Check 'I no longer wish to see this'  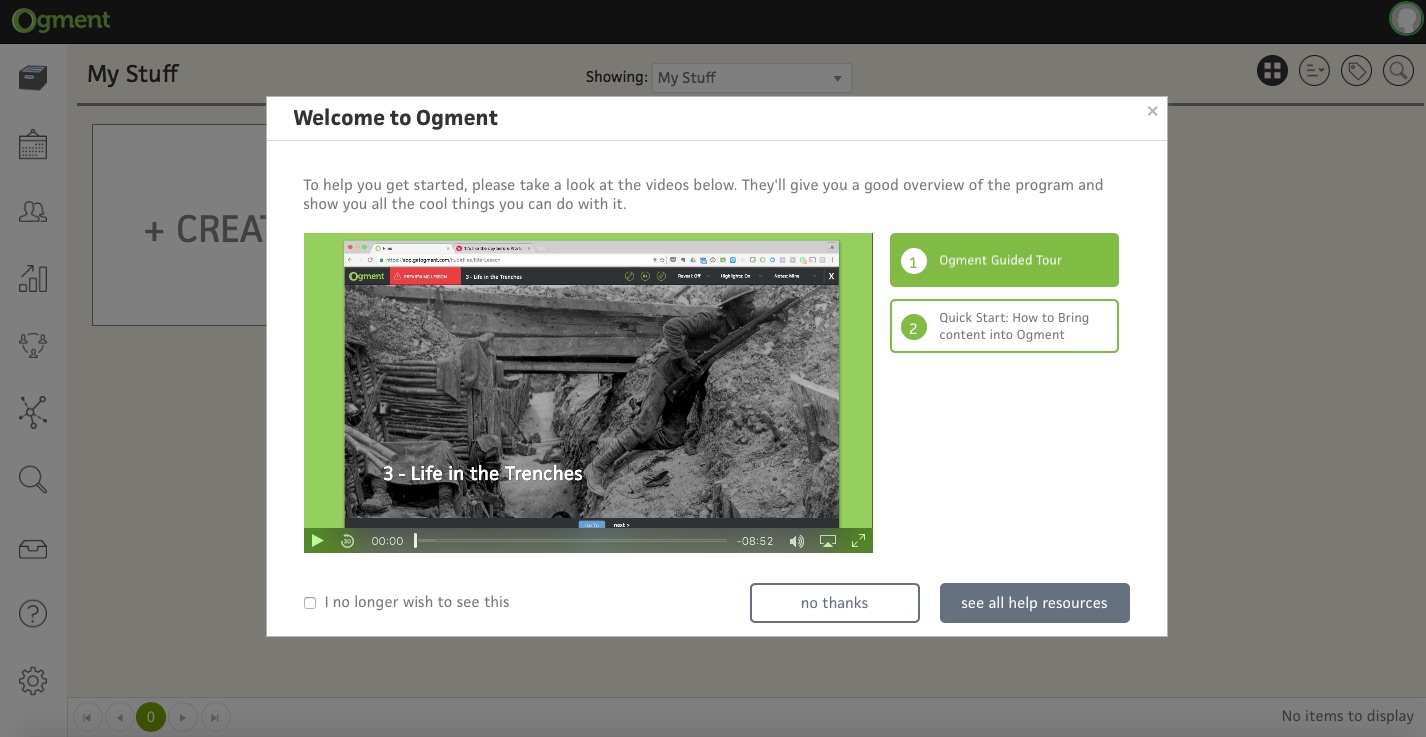310,603
